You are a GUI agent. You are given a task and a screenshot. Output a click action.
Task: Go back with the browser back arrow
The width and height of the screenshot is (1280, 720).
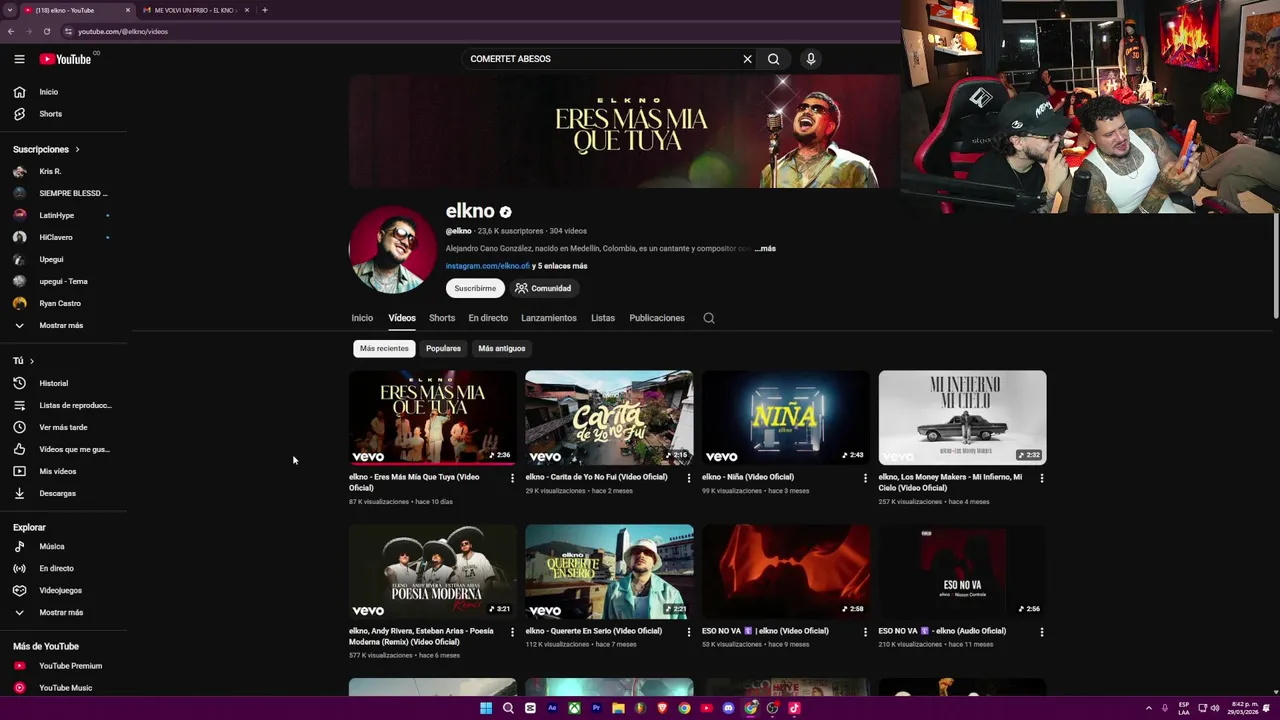(x=11, y=31)
